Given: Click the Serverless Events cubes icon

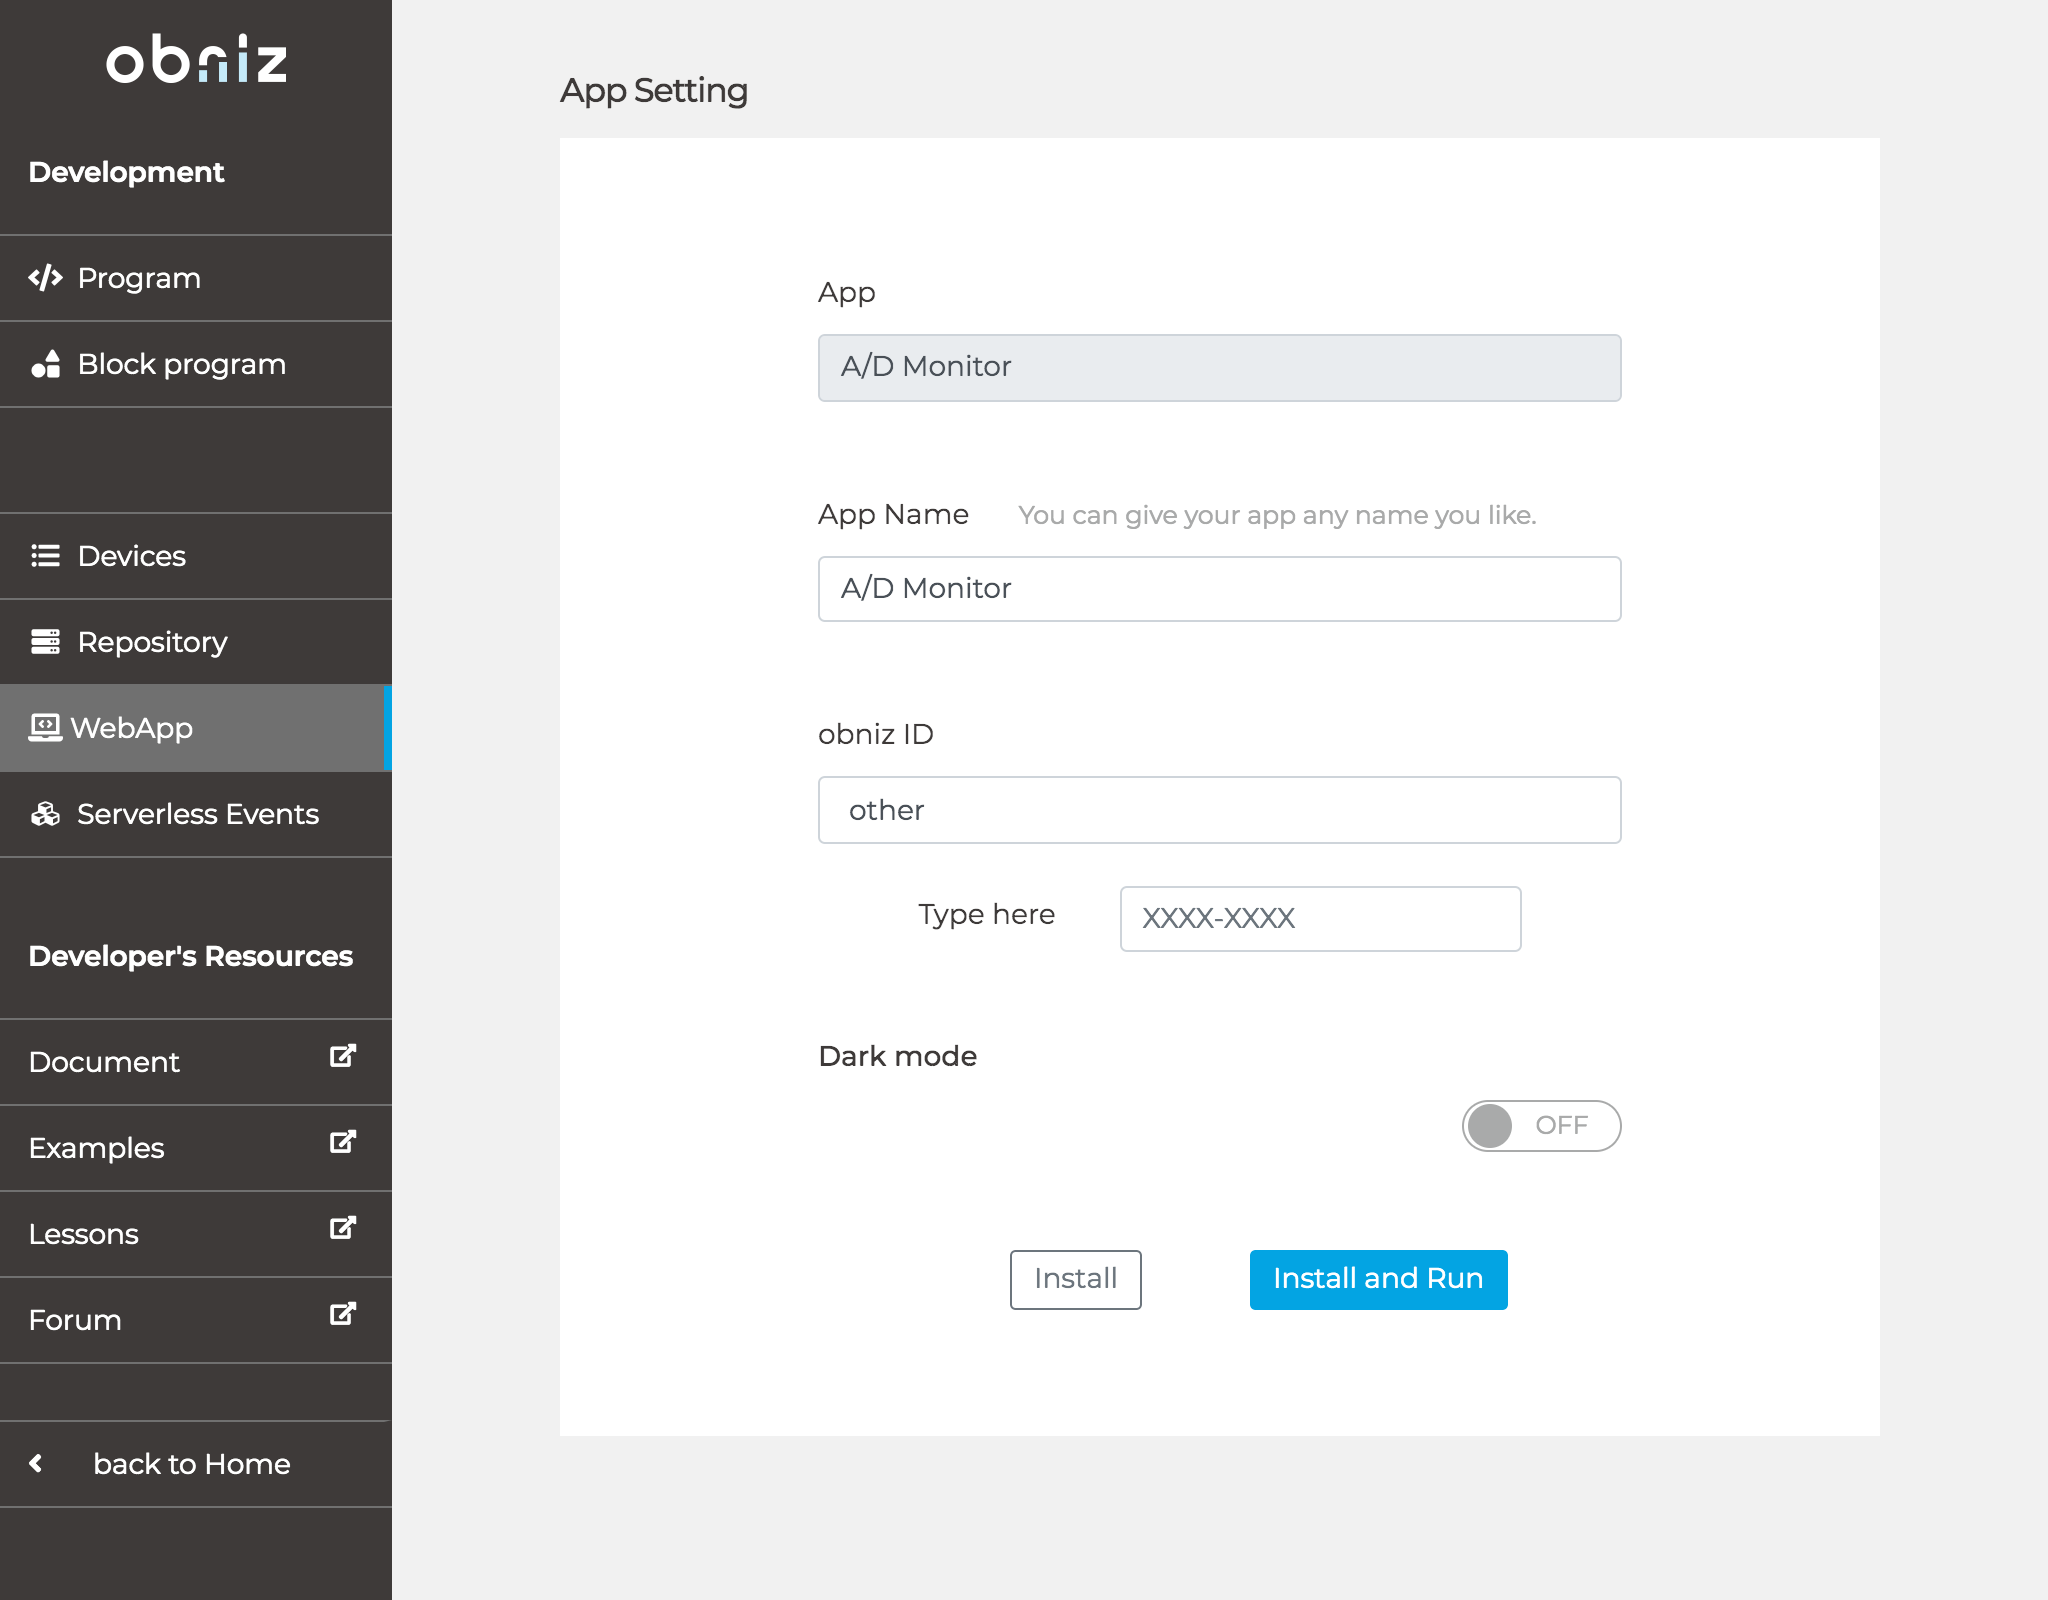Looking at the screenshot, I should [45, 814].
